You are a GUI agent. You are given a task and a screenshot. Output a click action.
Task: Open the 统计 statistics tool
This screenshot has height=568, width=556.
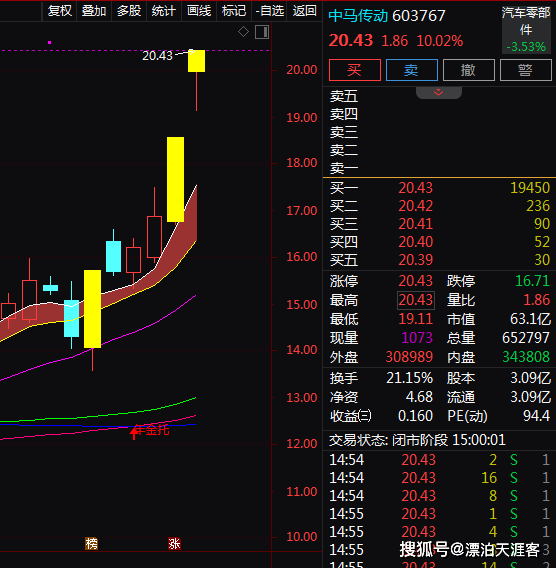coord(164,11)
